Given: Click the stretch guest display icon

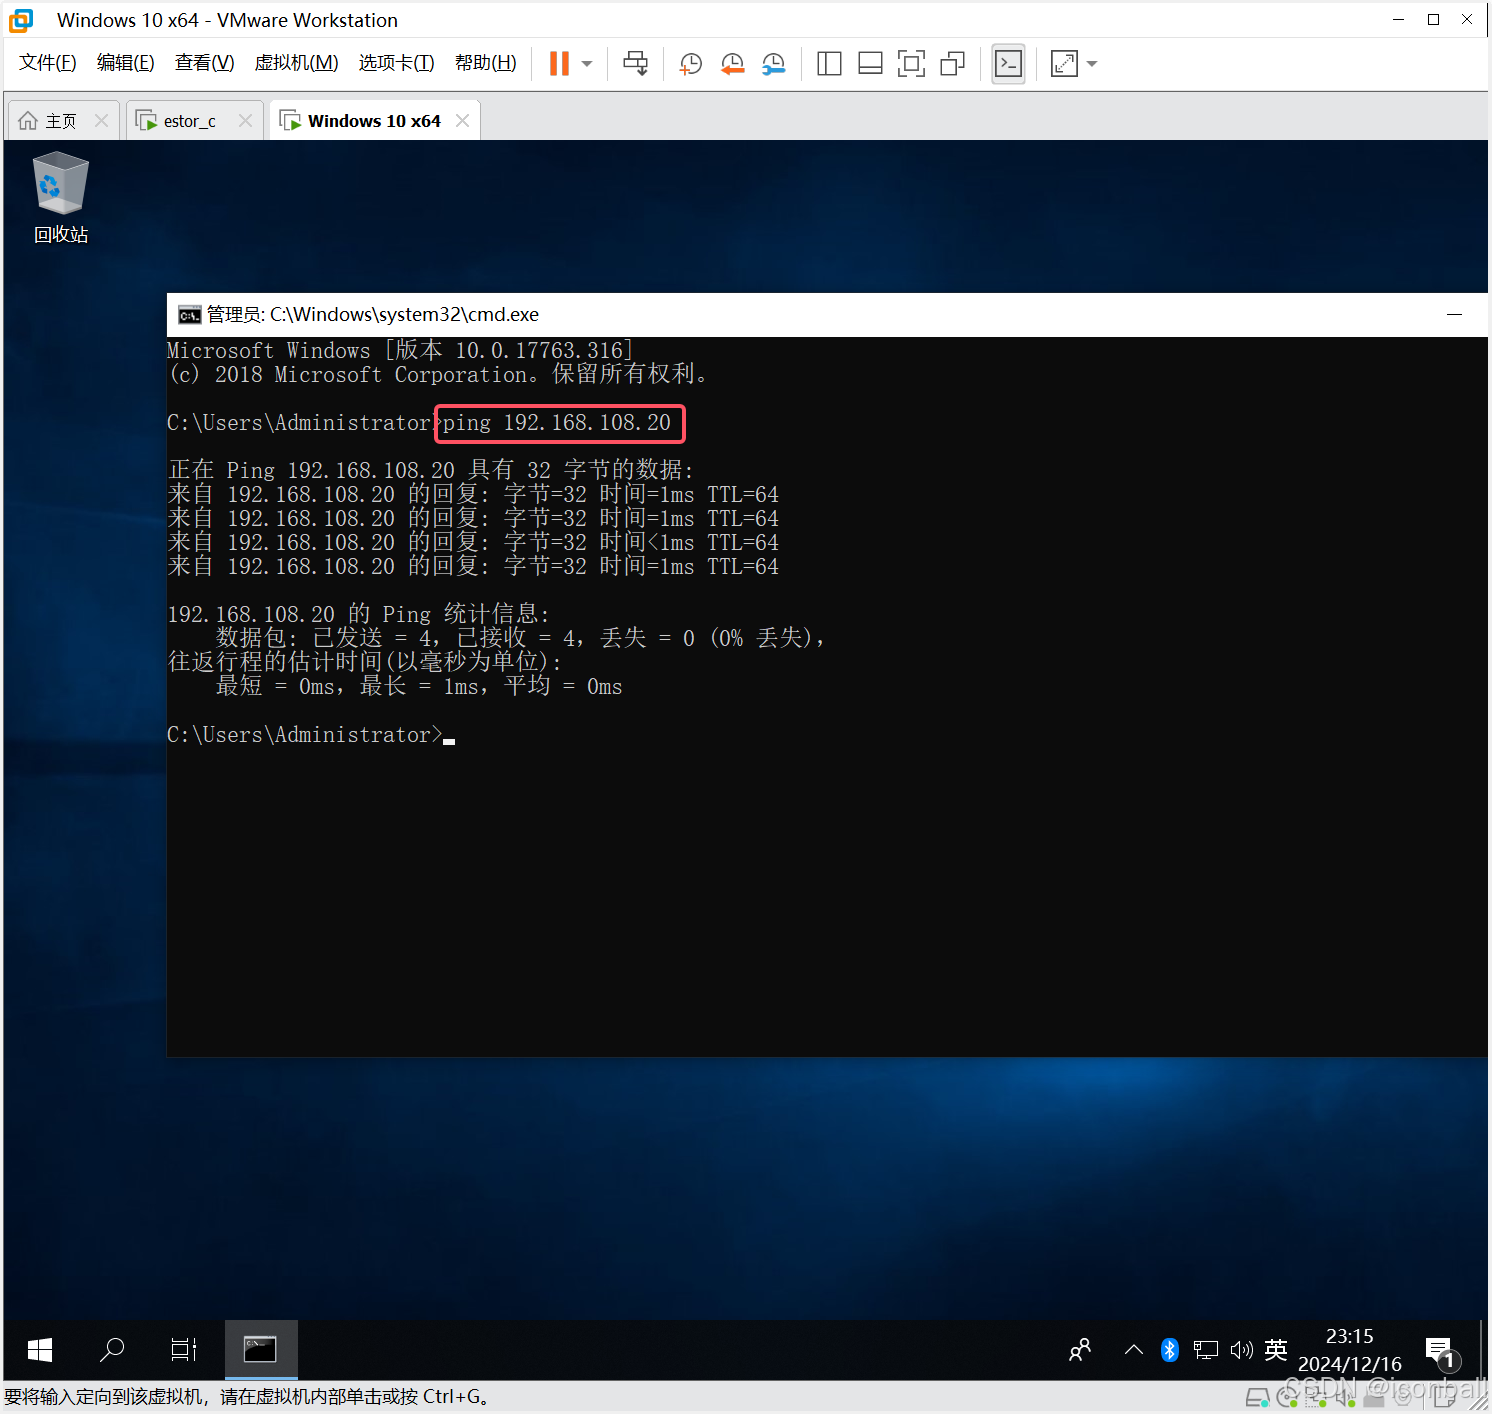Looking at the screenshot, I should pyautogui.click(x=1064, y=64).
